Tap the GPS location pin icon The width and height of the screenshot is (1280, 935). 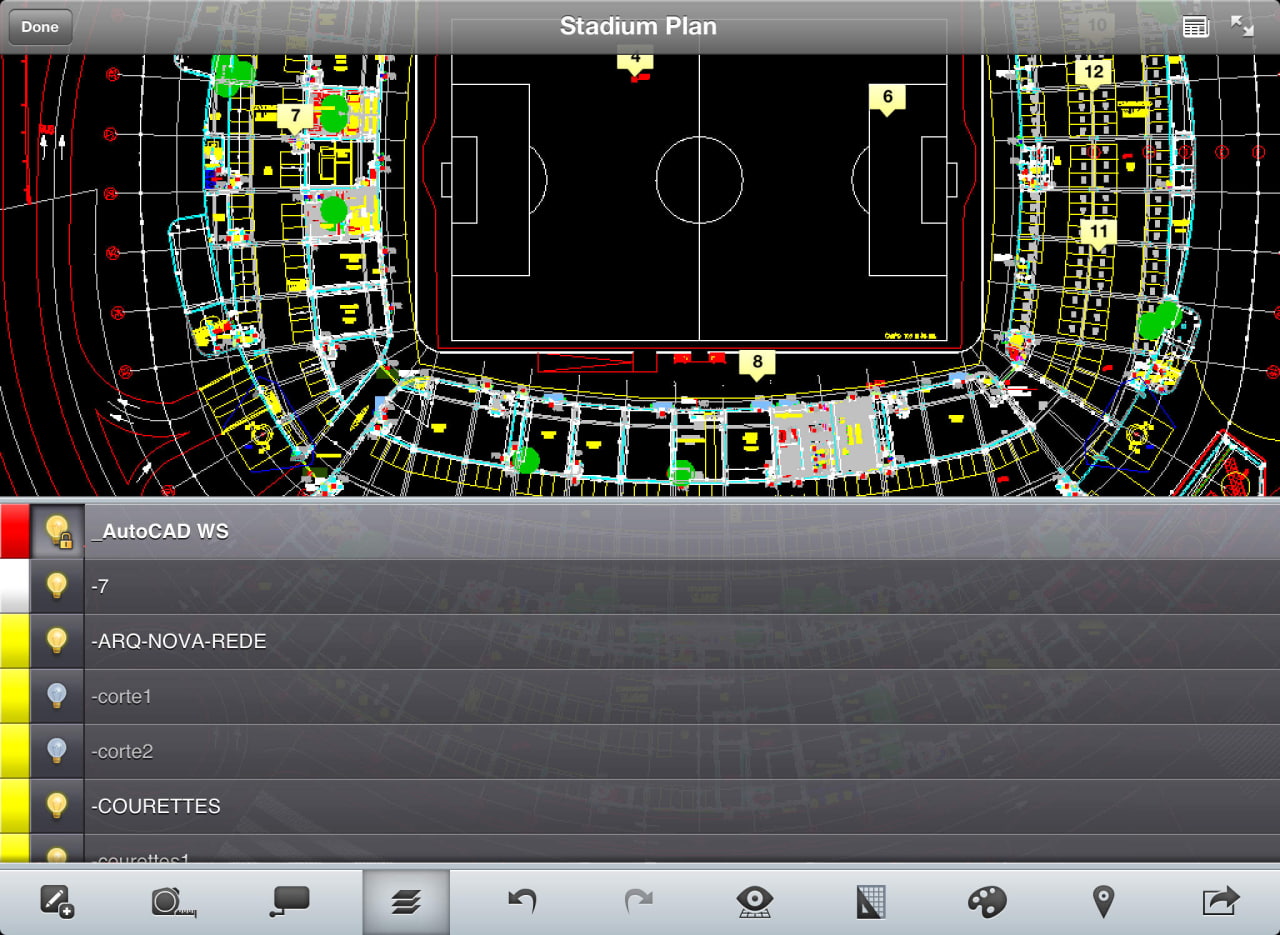1103,902
